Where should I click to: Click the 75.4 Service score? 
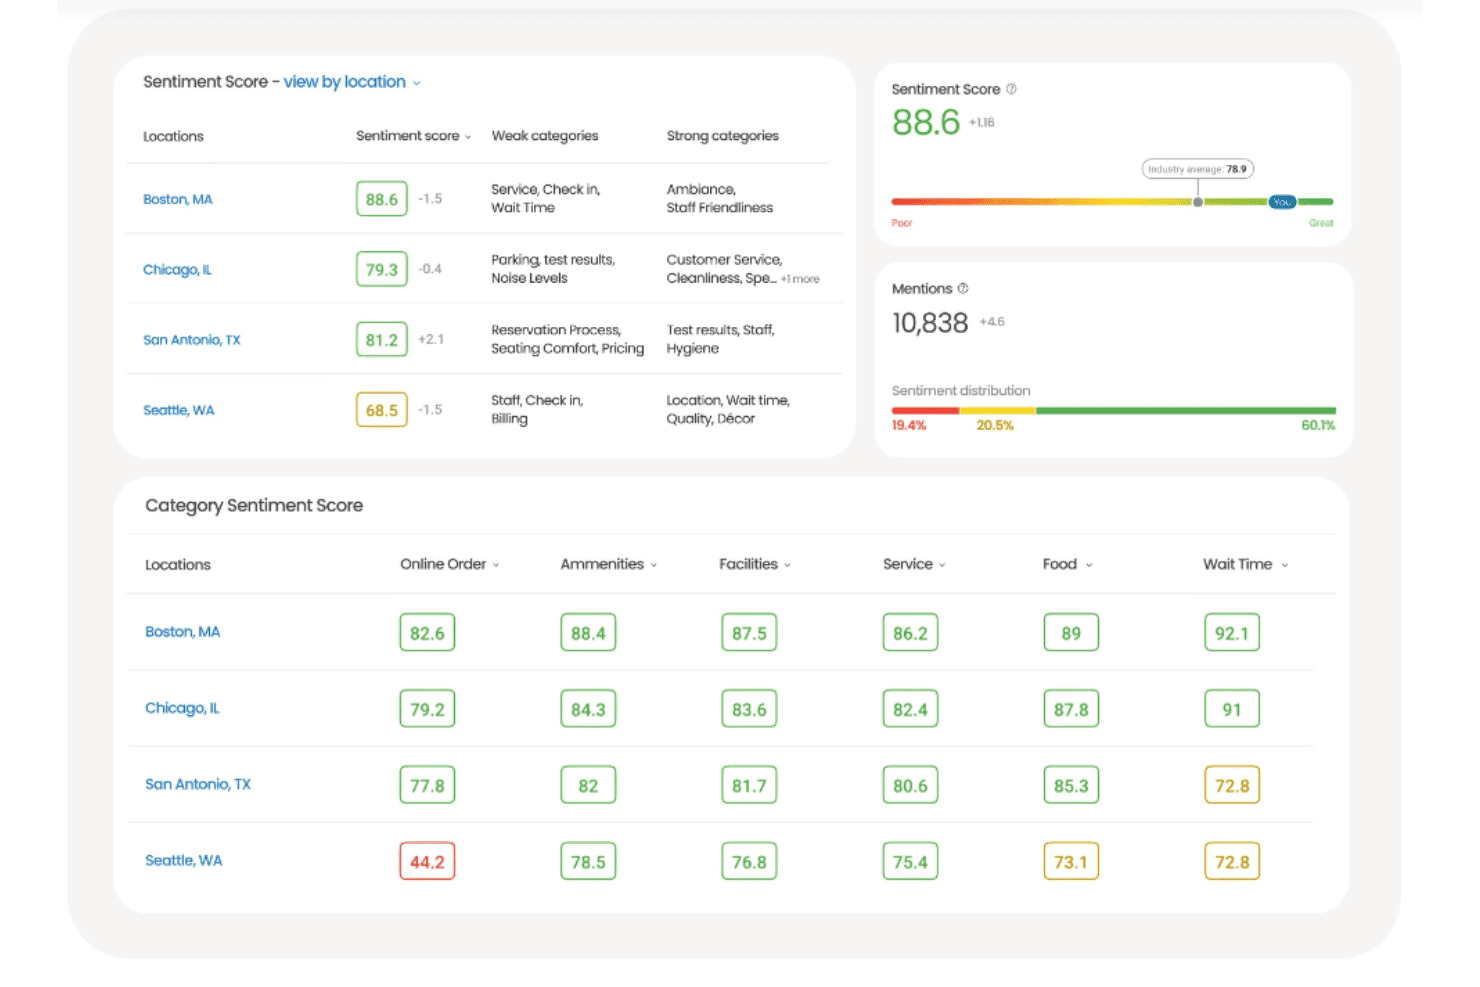point(910,861)
